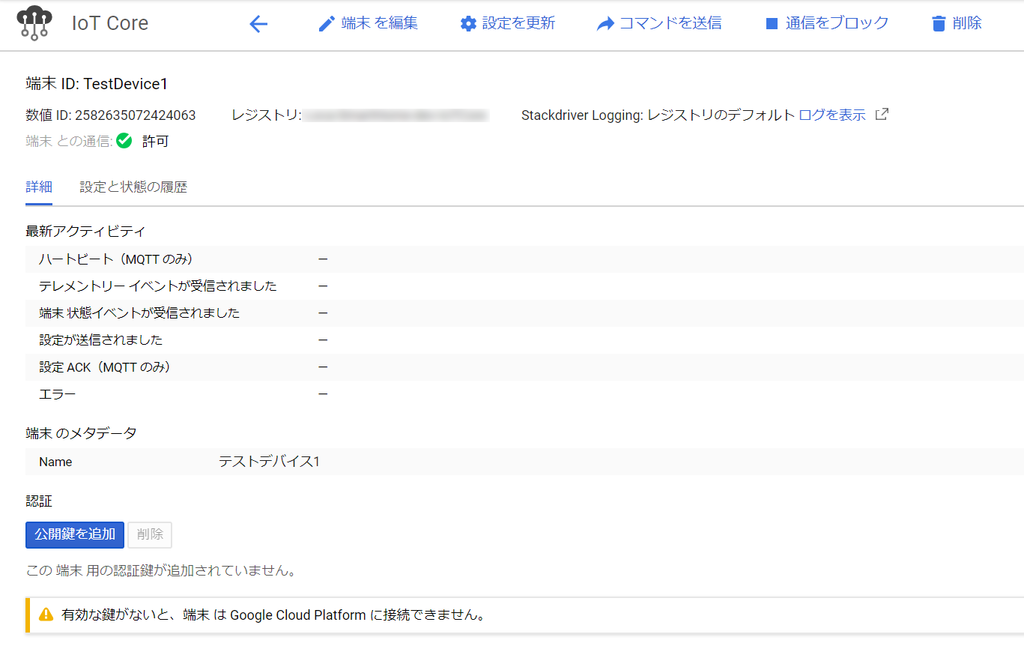Go back using the blue arrow icon

258,23
